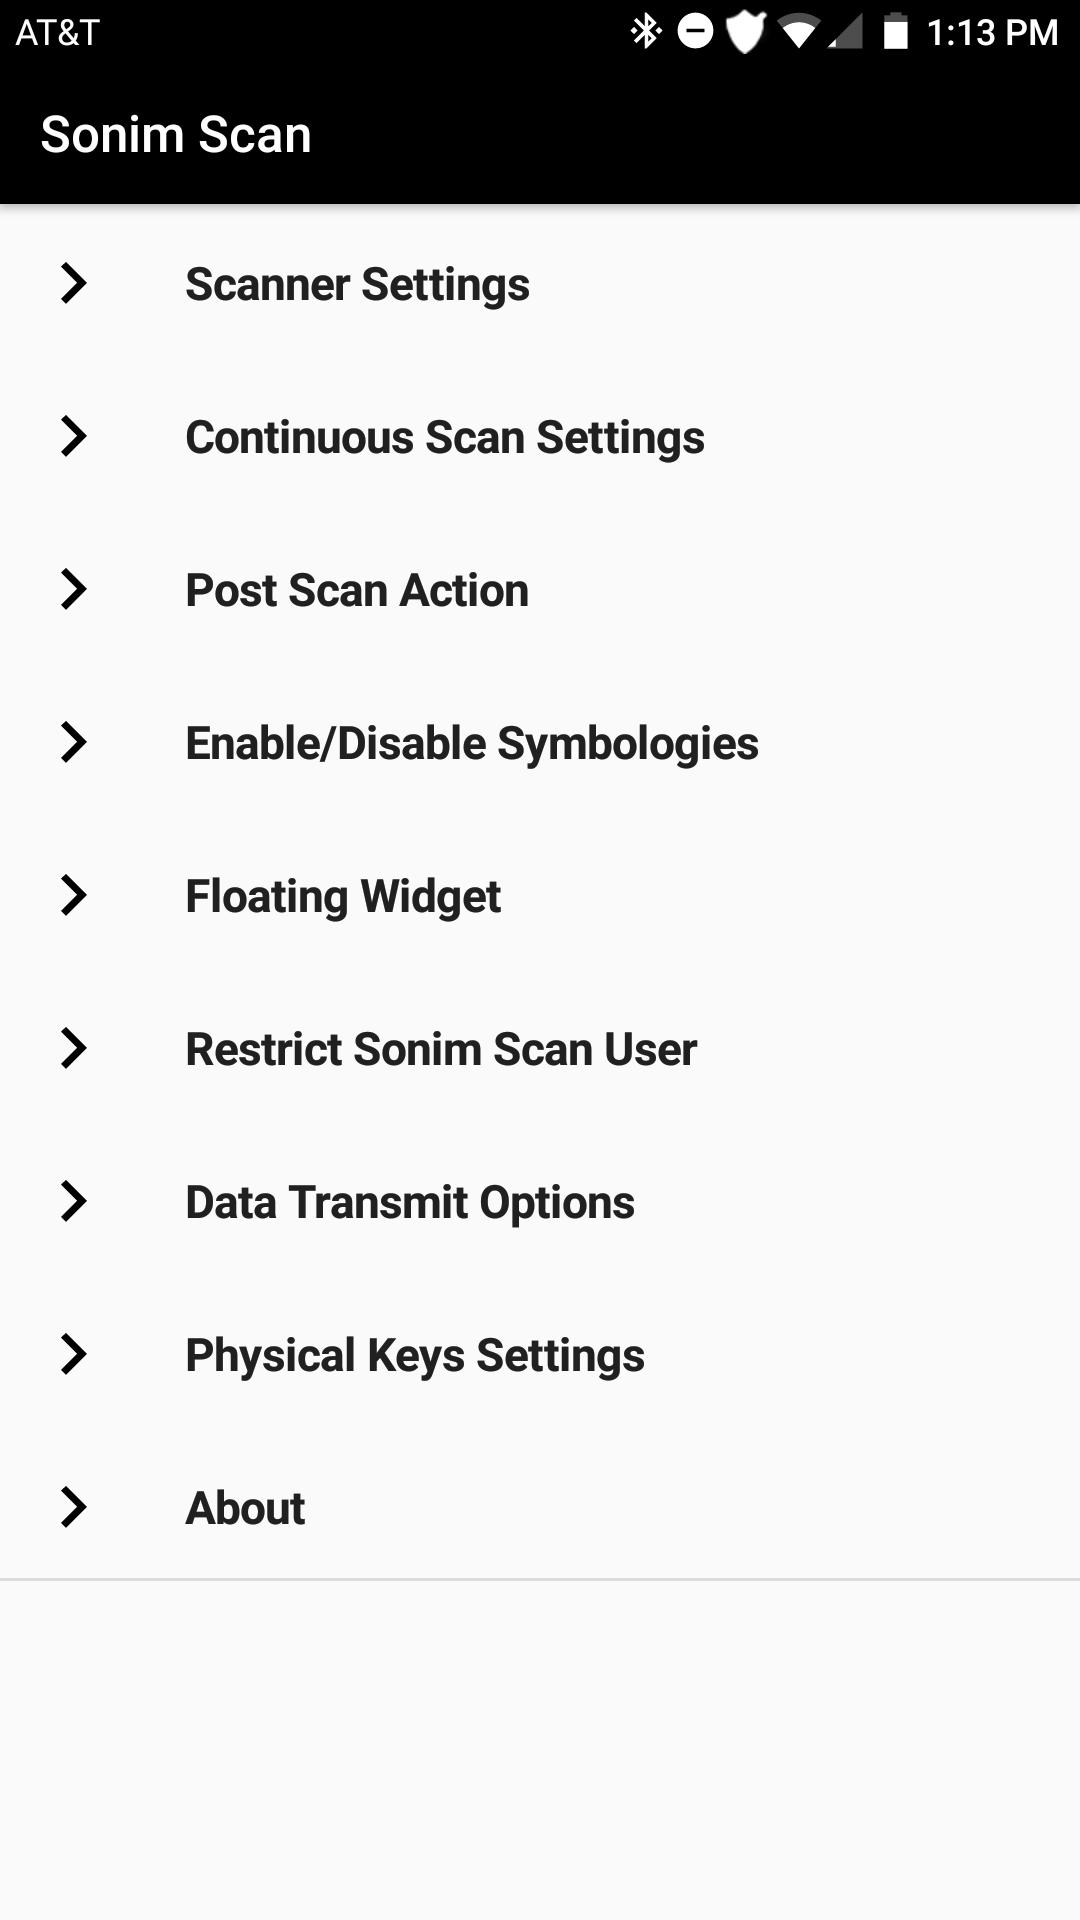
Task: Click the cellular signal strength icon
Action: coord(846,32)
